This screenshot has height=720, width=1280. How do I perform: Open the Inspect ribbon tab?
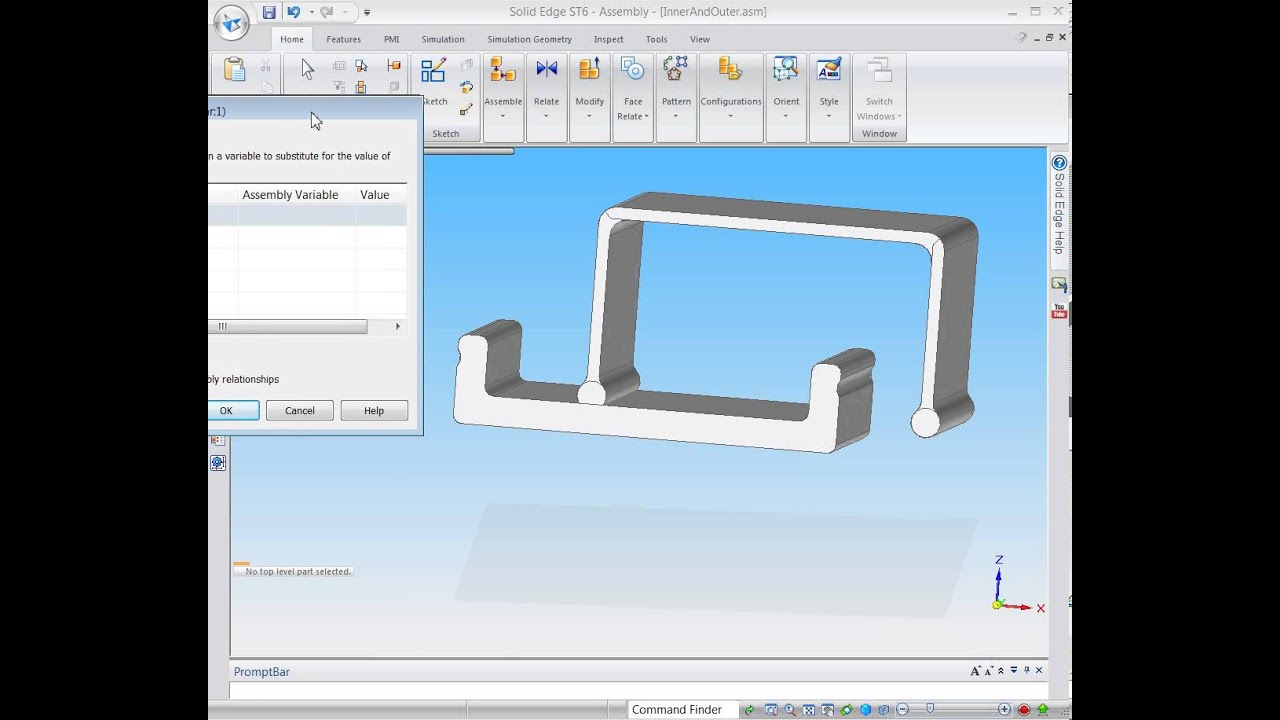tap(609, 39)
